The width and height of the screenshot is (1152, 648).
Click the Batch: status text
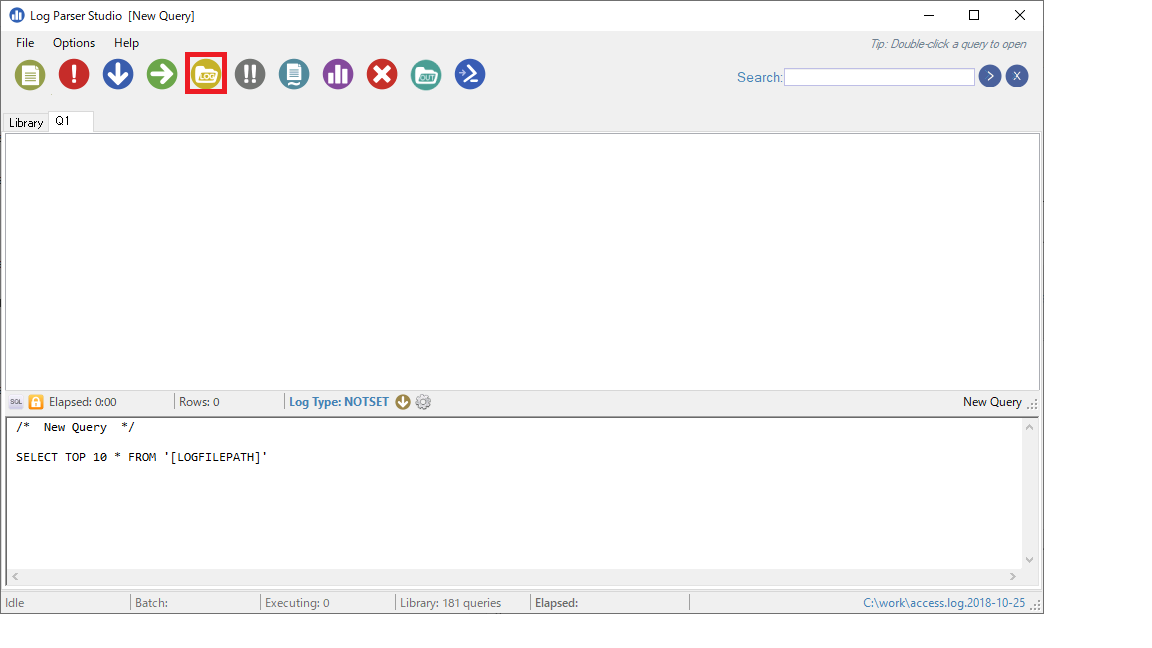(151, 603)
